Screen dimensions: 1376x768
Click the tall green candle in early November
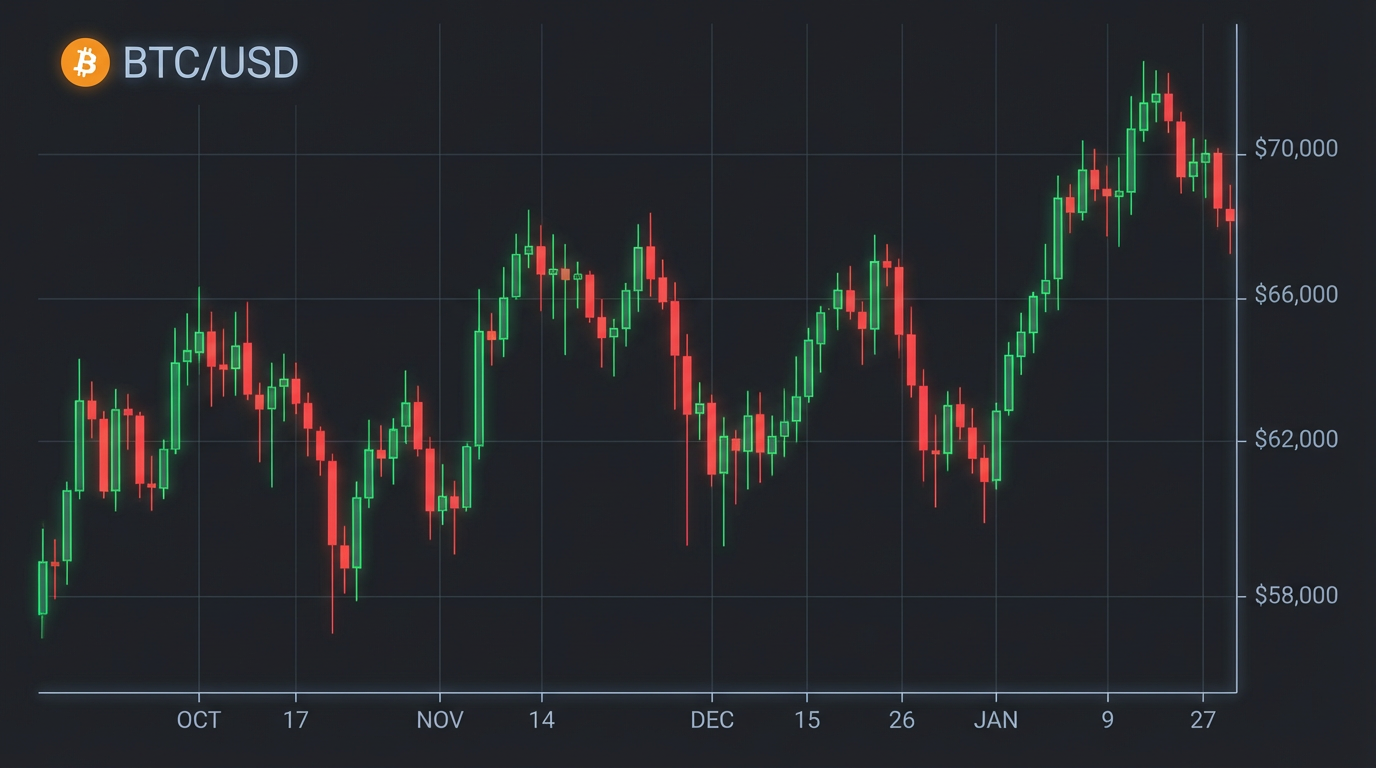click(x=479, y=388)
